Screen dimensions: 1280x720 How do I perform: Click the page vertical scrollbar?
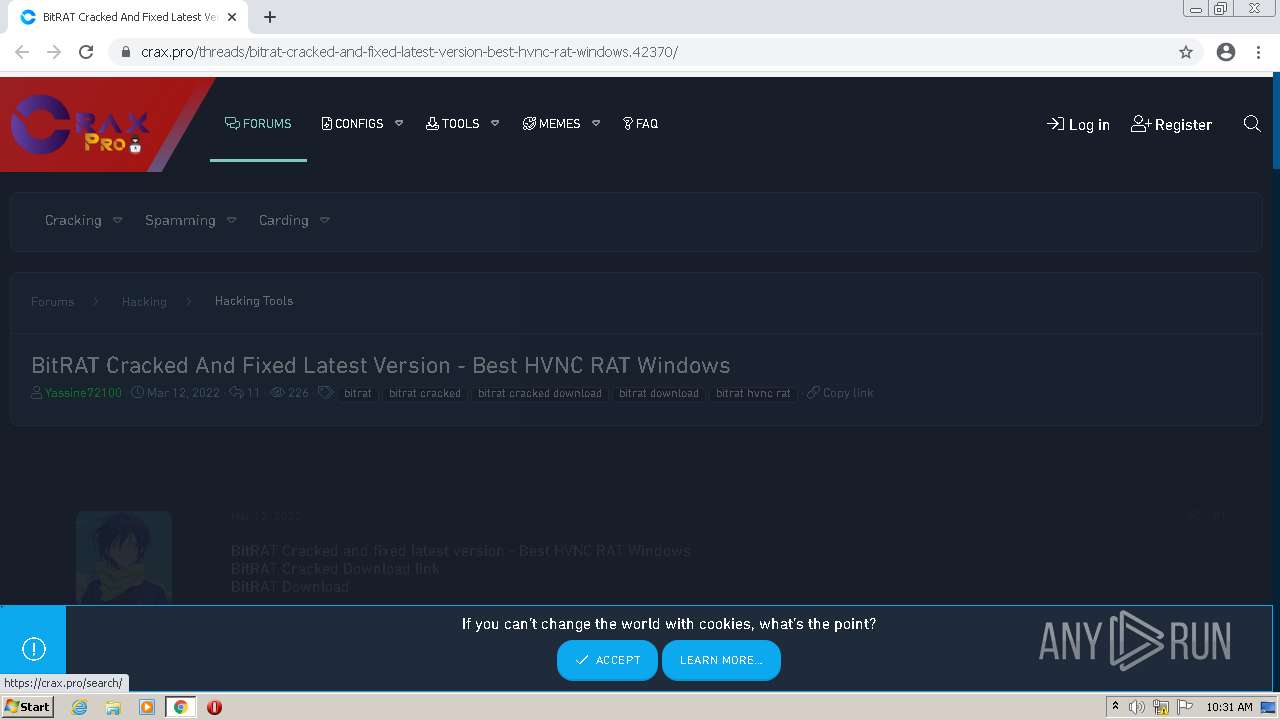[x=1275, y=122]
